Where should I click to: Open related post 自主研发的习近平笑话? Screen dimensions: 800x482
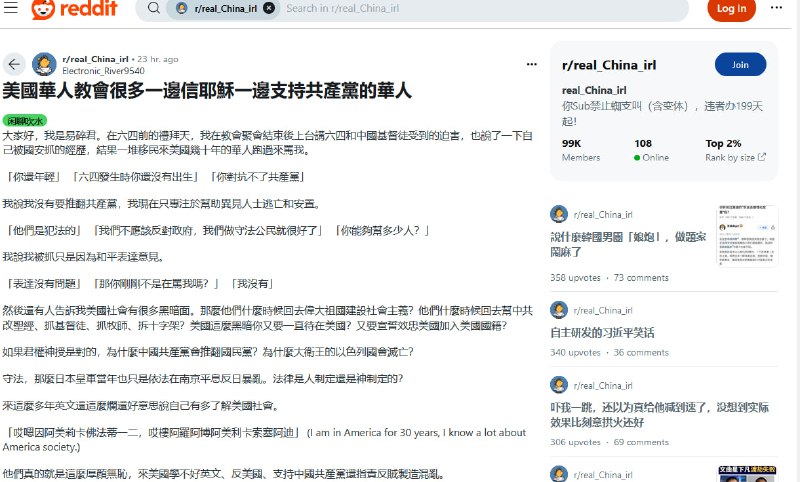pyautogui.click(x=603, y=333)
